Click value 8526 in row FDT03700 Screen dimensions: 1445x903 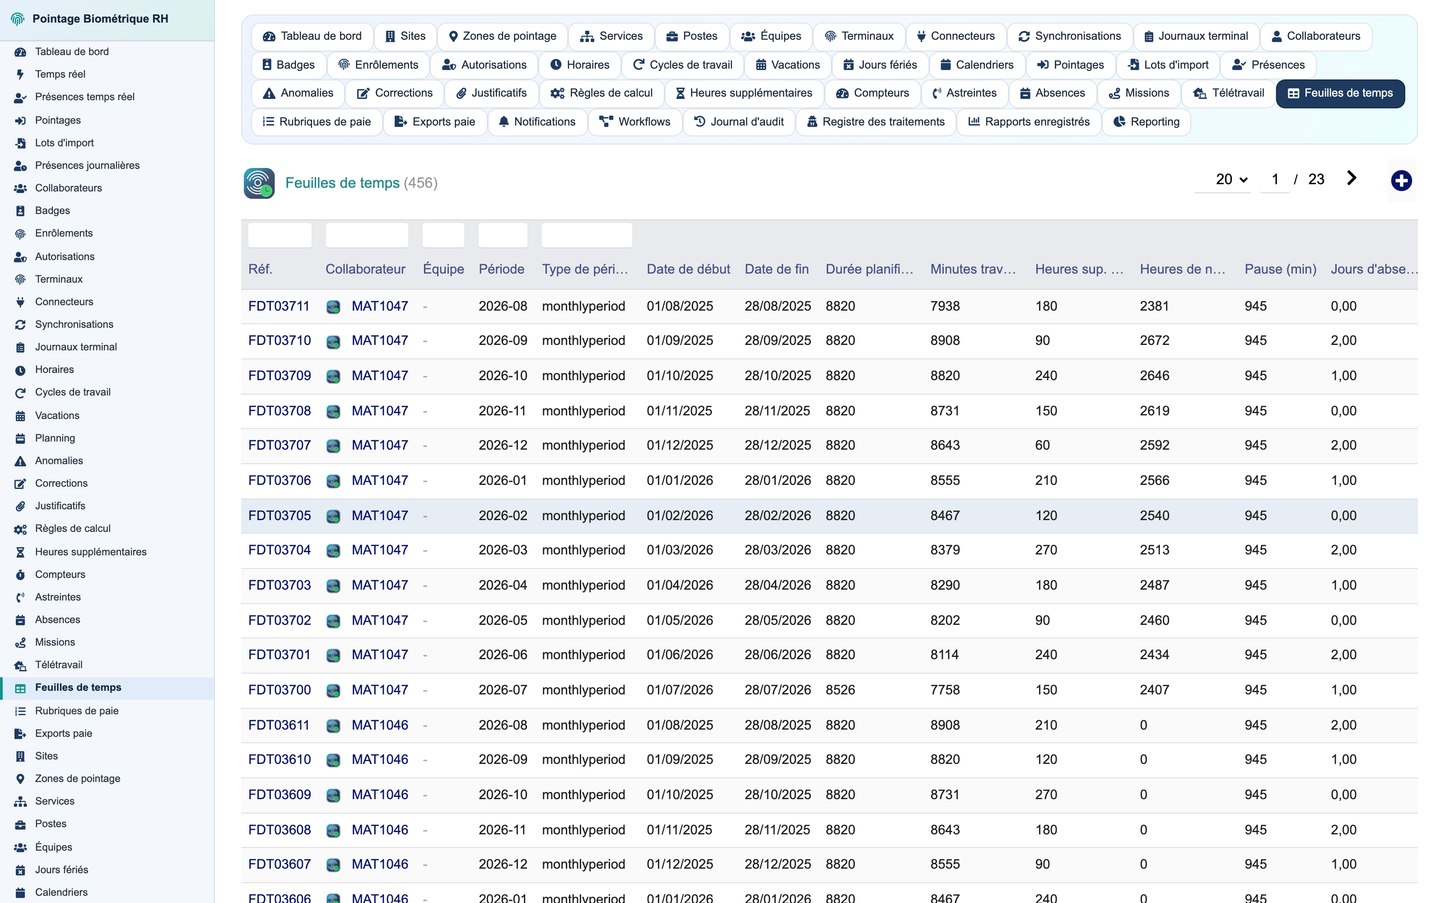coord(840,690)
